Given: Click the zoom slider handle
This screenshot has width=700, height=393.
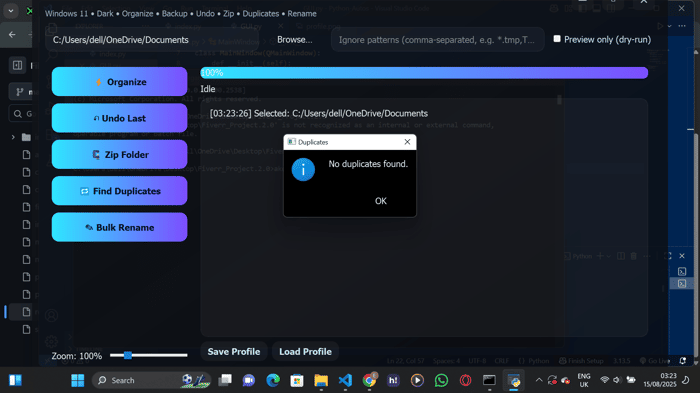Looking at the screenshot, I should pos(128,355).
